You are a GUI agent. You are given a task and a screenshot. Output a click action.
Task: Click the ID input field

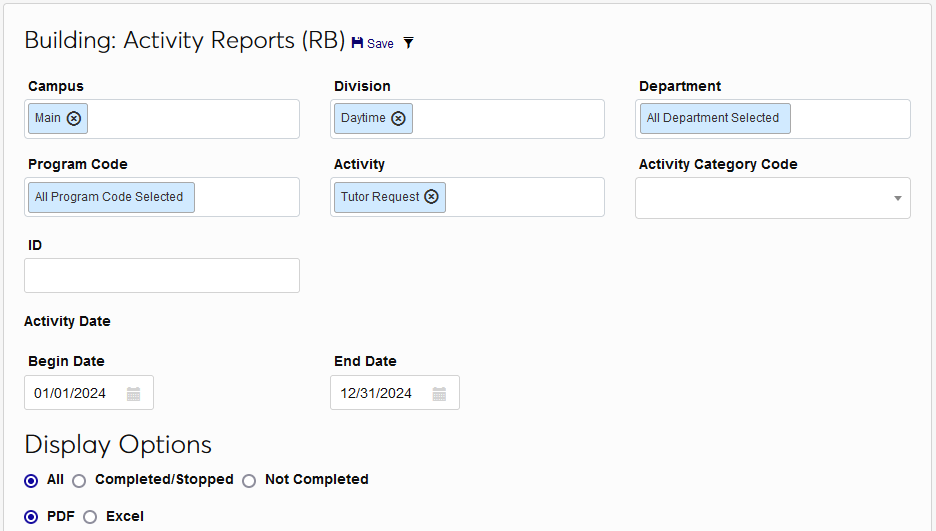[x=162, y=276]
